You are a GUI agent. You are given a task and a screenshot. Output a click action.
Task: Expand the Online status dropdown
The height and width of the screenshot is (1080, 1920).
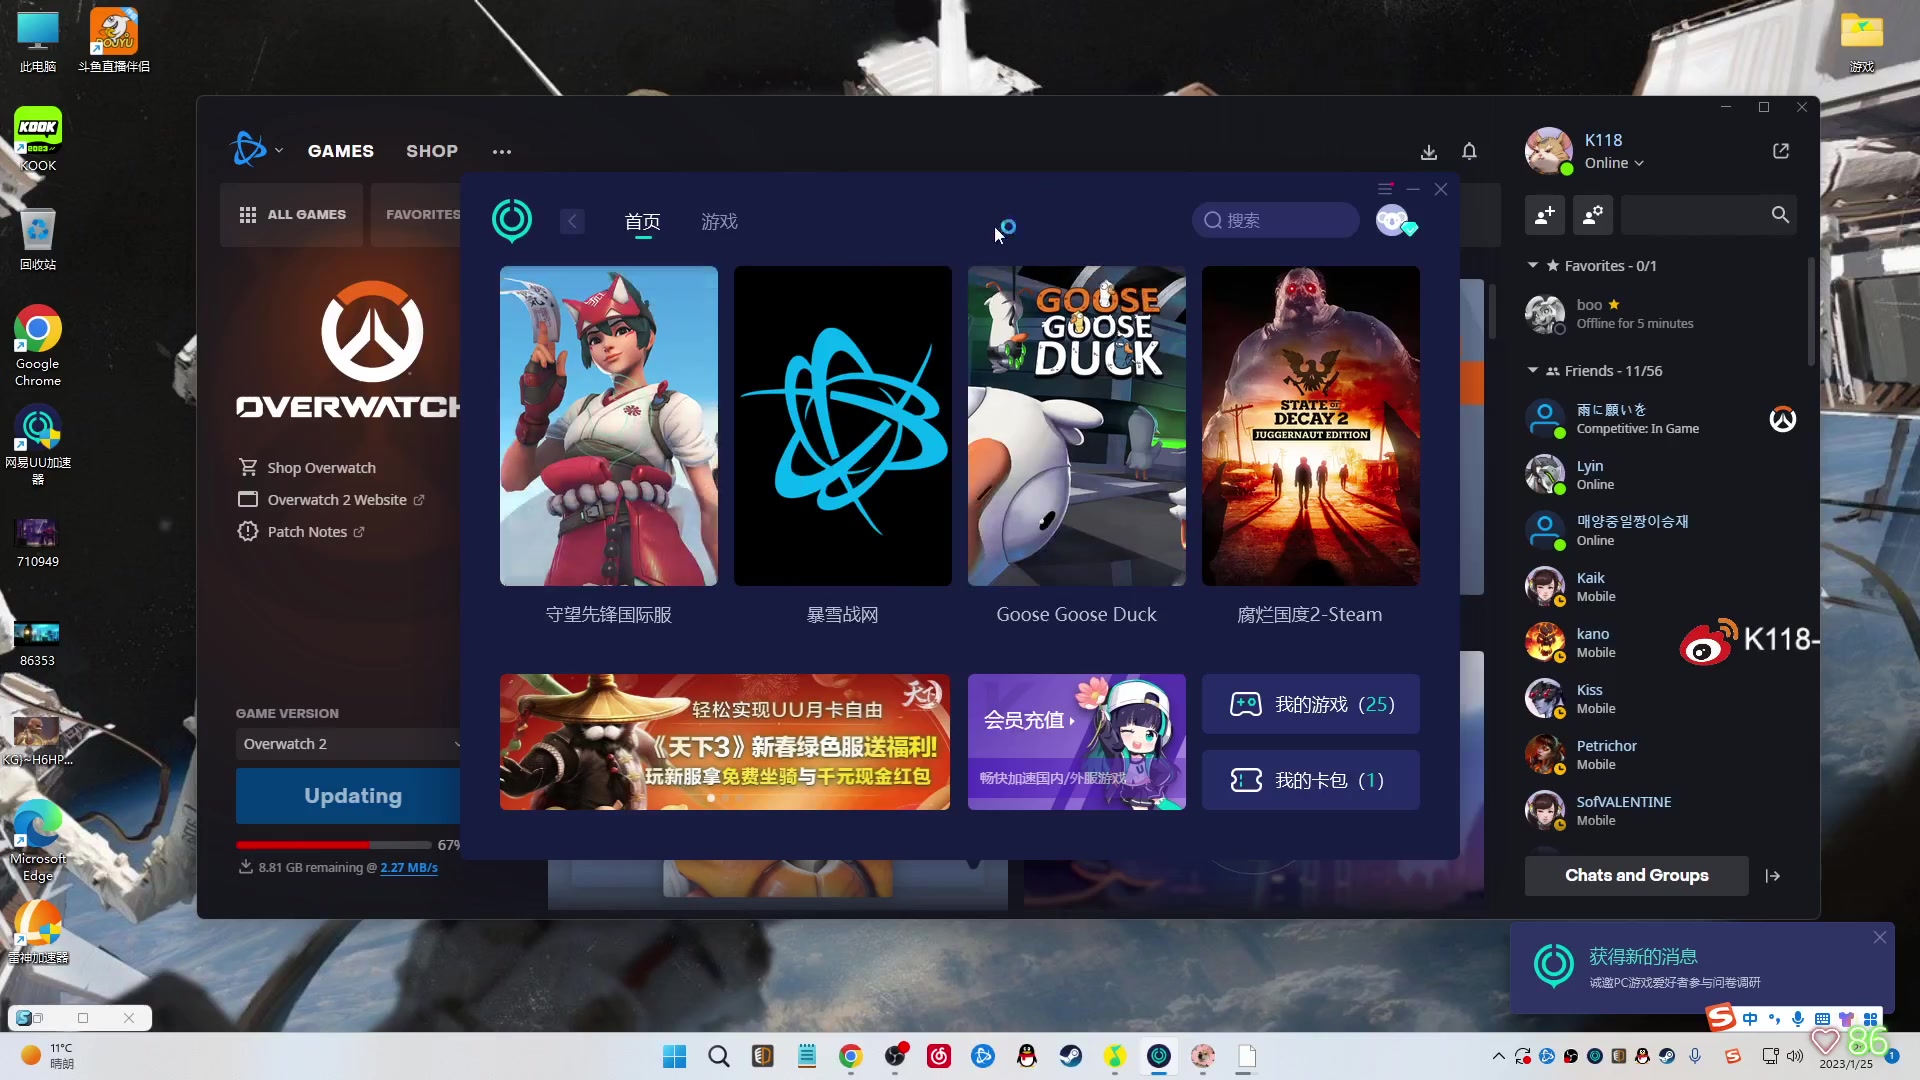click(1614, 163)
